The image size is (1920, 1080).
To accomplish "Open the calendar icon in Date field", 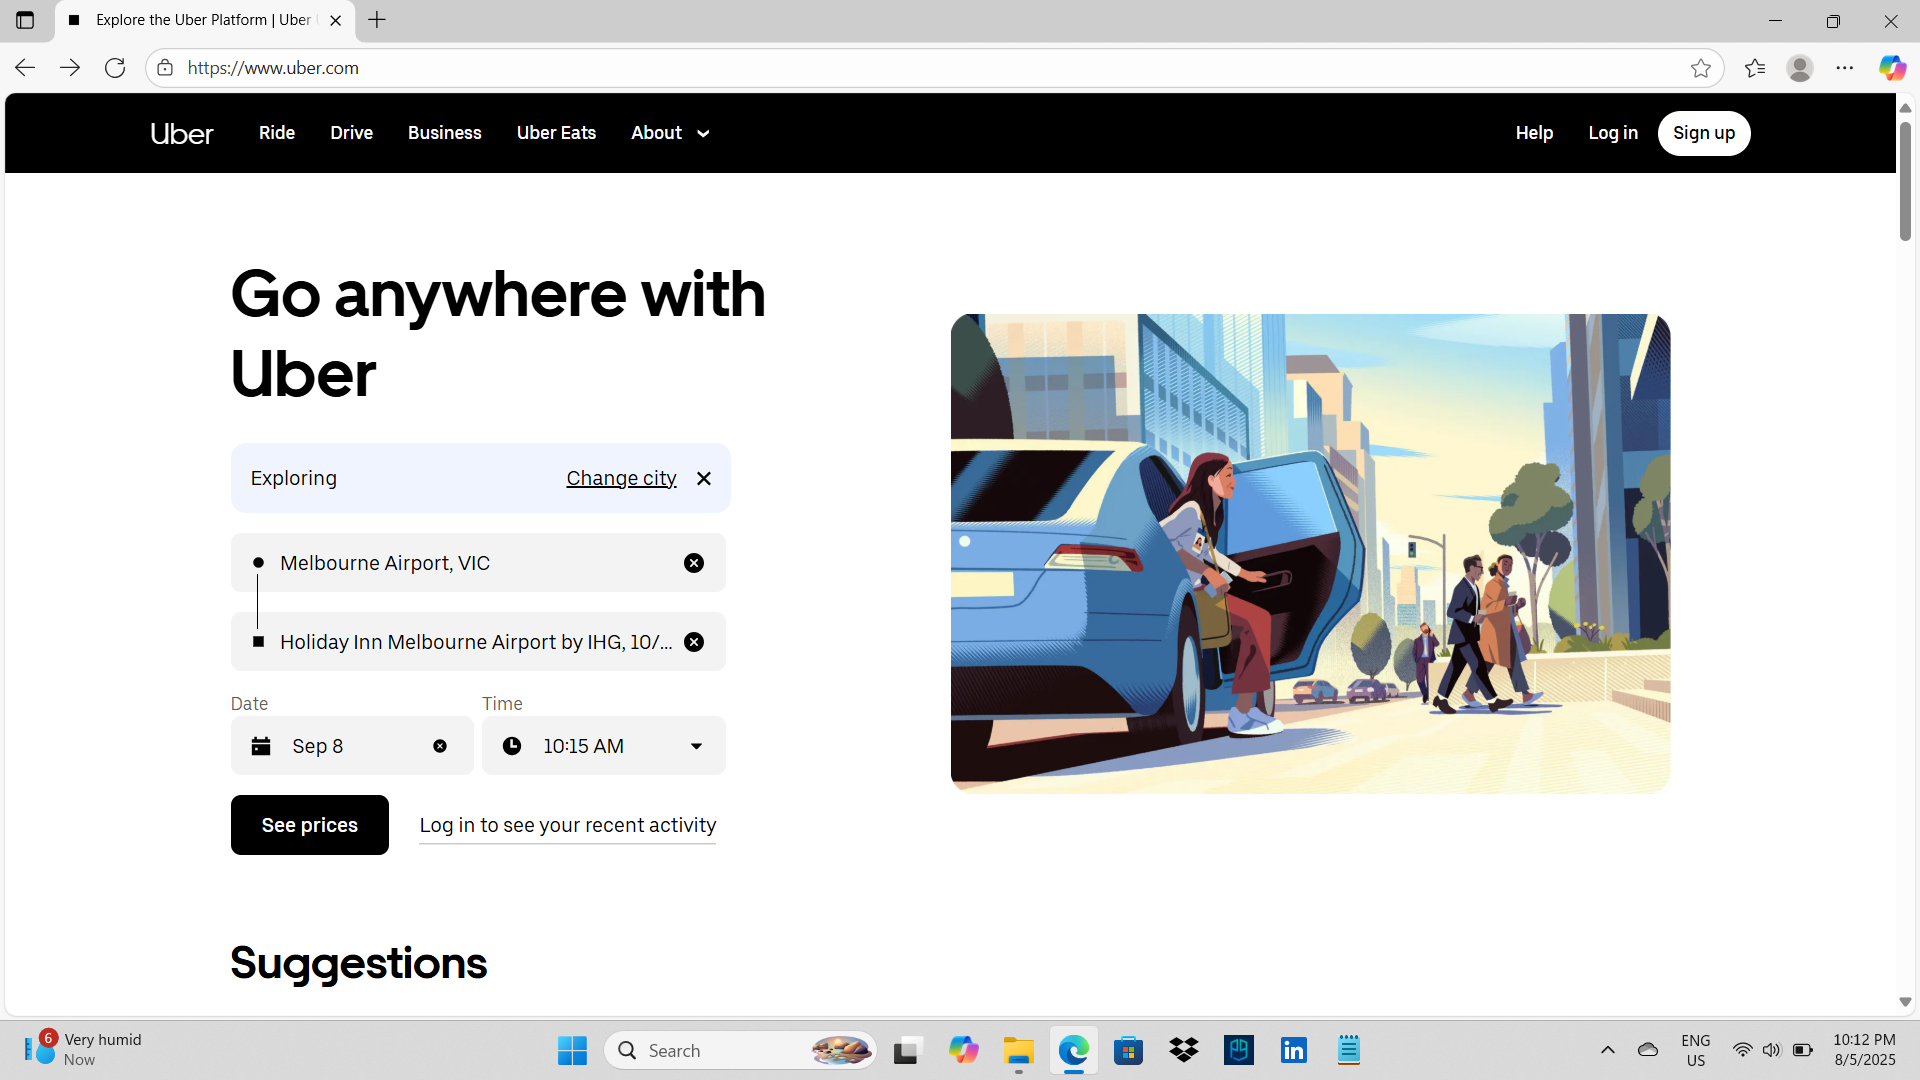I will pyautogui.click(x=261, y=746).
